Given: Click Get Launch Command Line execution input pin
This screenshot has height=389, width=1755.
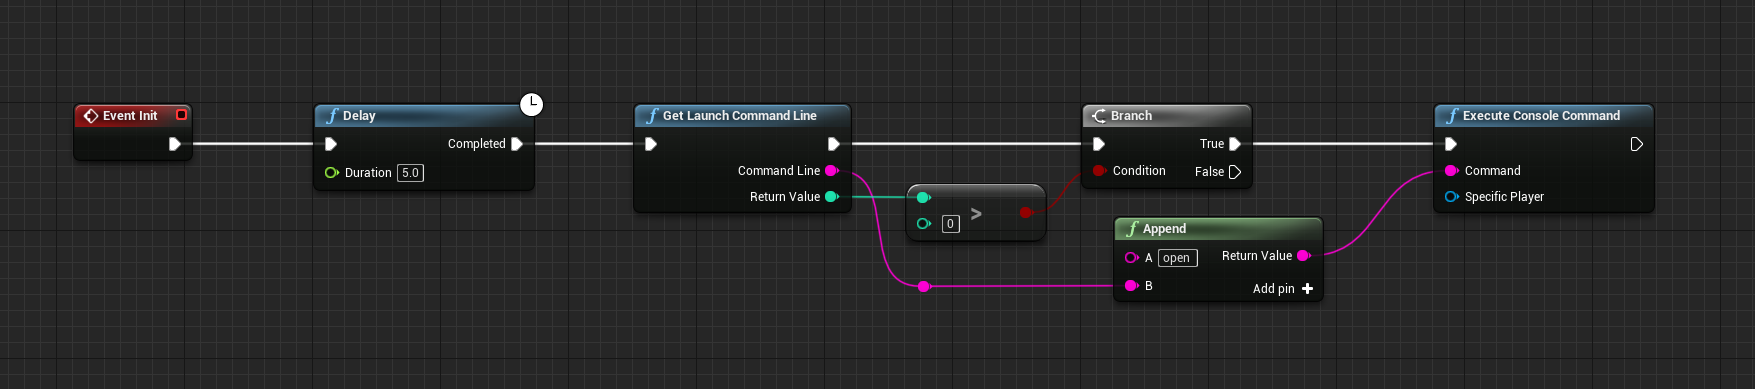Looking at the screenshot, I should 651,144.
